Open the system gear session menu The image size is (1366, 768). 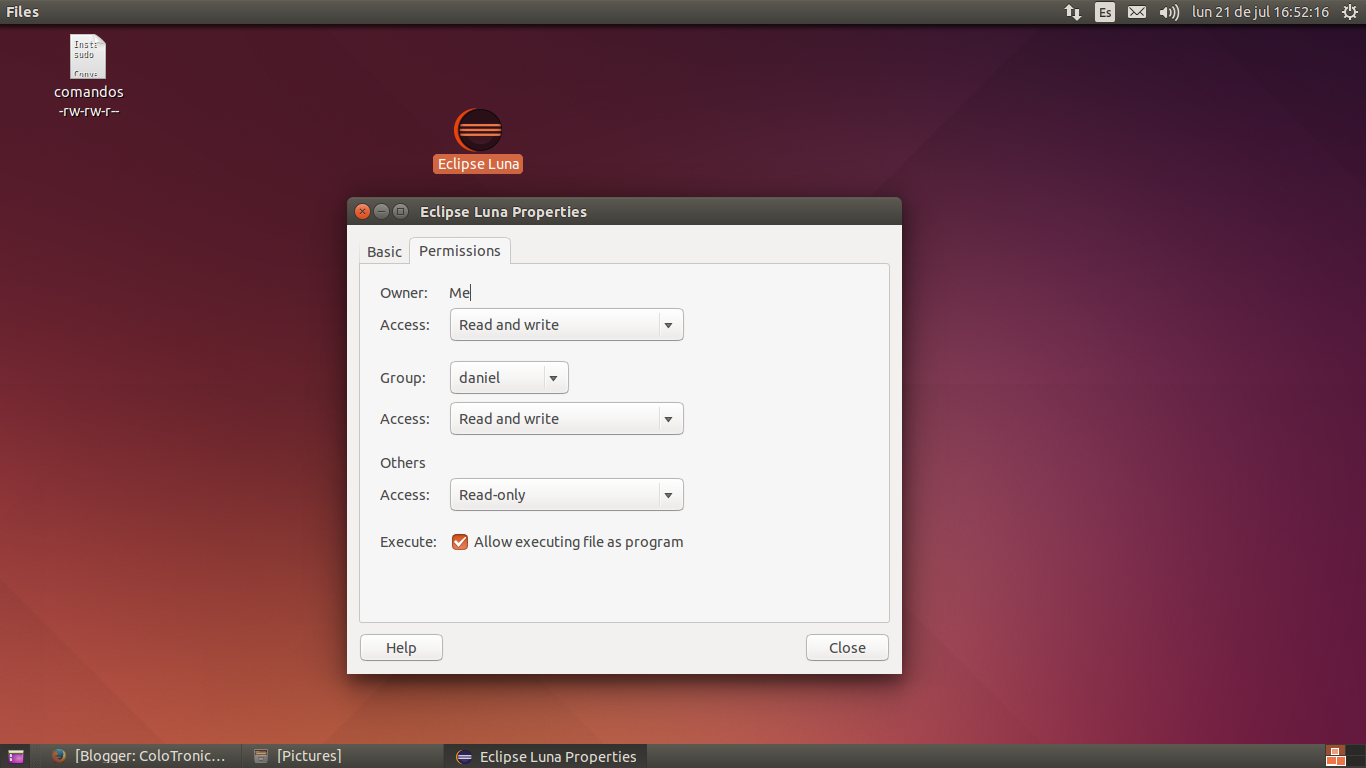coord(1350,12)
